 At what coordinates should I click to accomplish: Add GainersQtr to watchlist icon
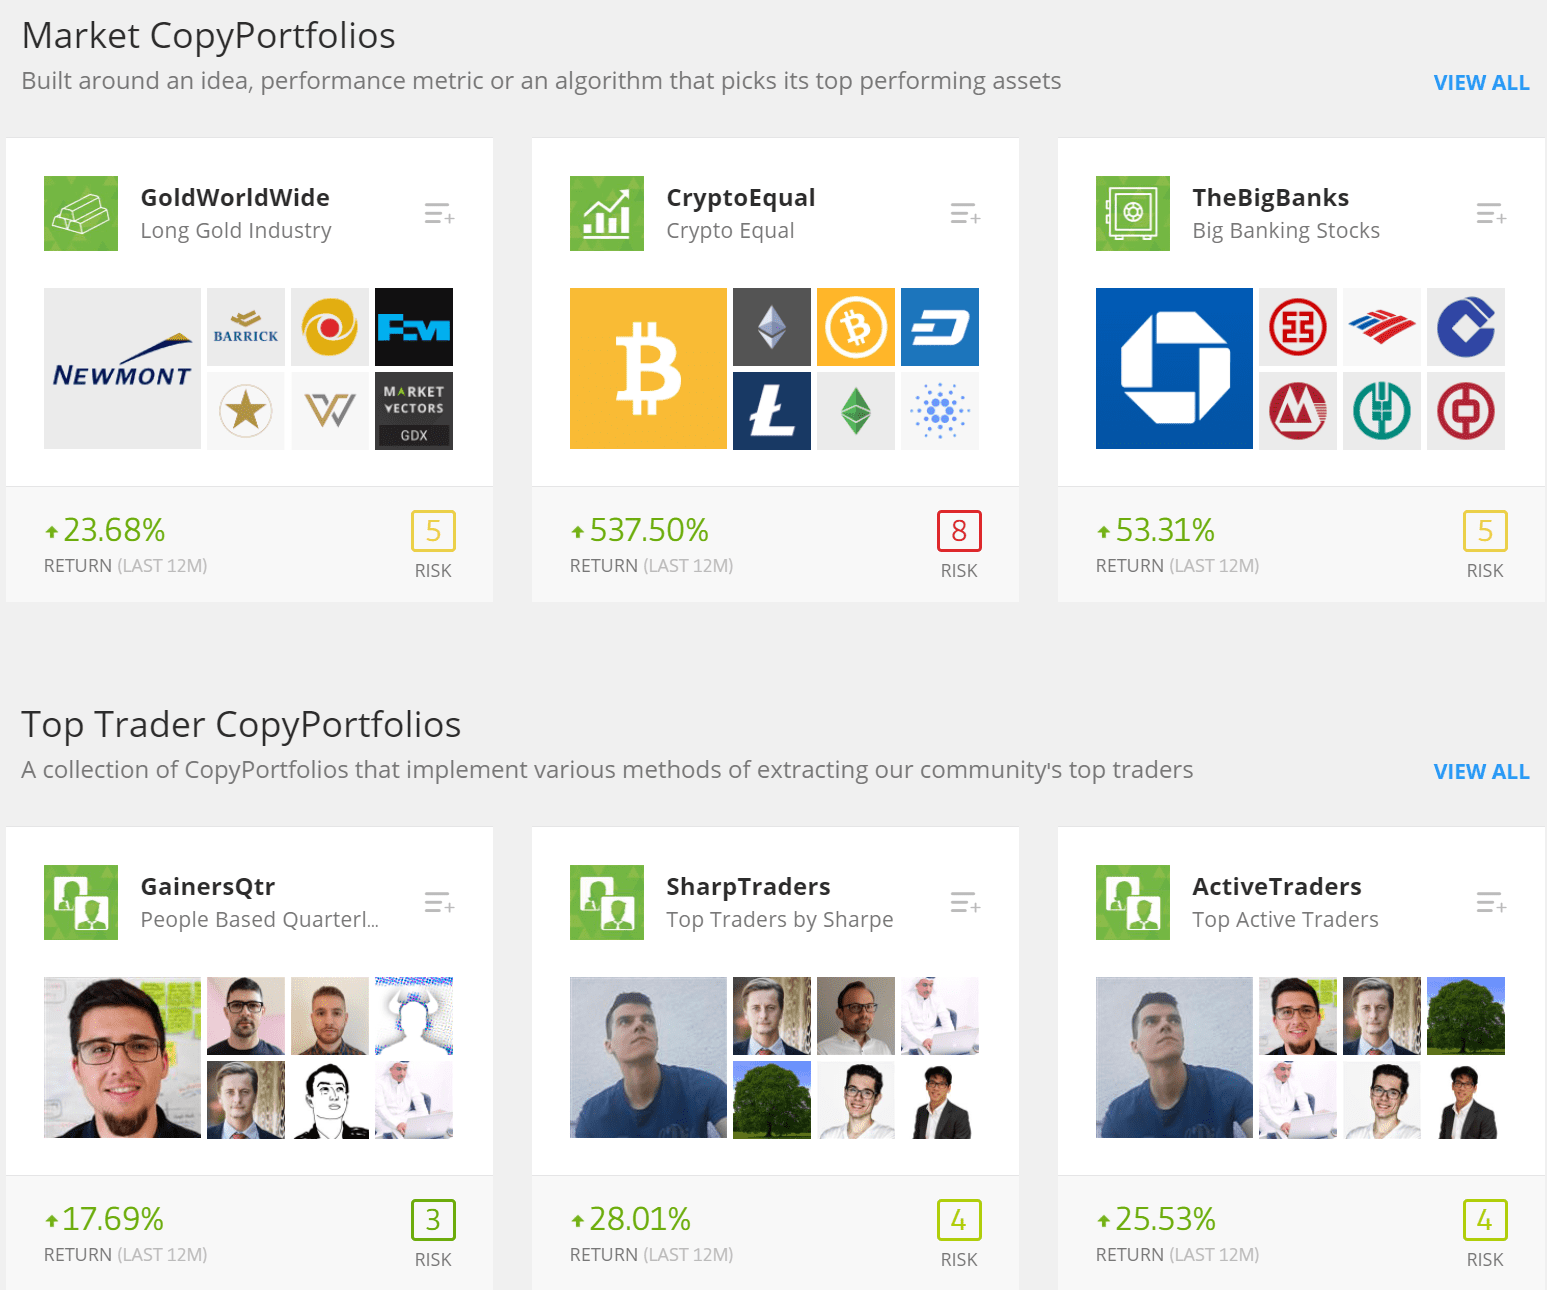click(439, 903)
